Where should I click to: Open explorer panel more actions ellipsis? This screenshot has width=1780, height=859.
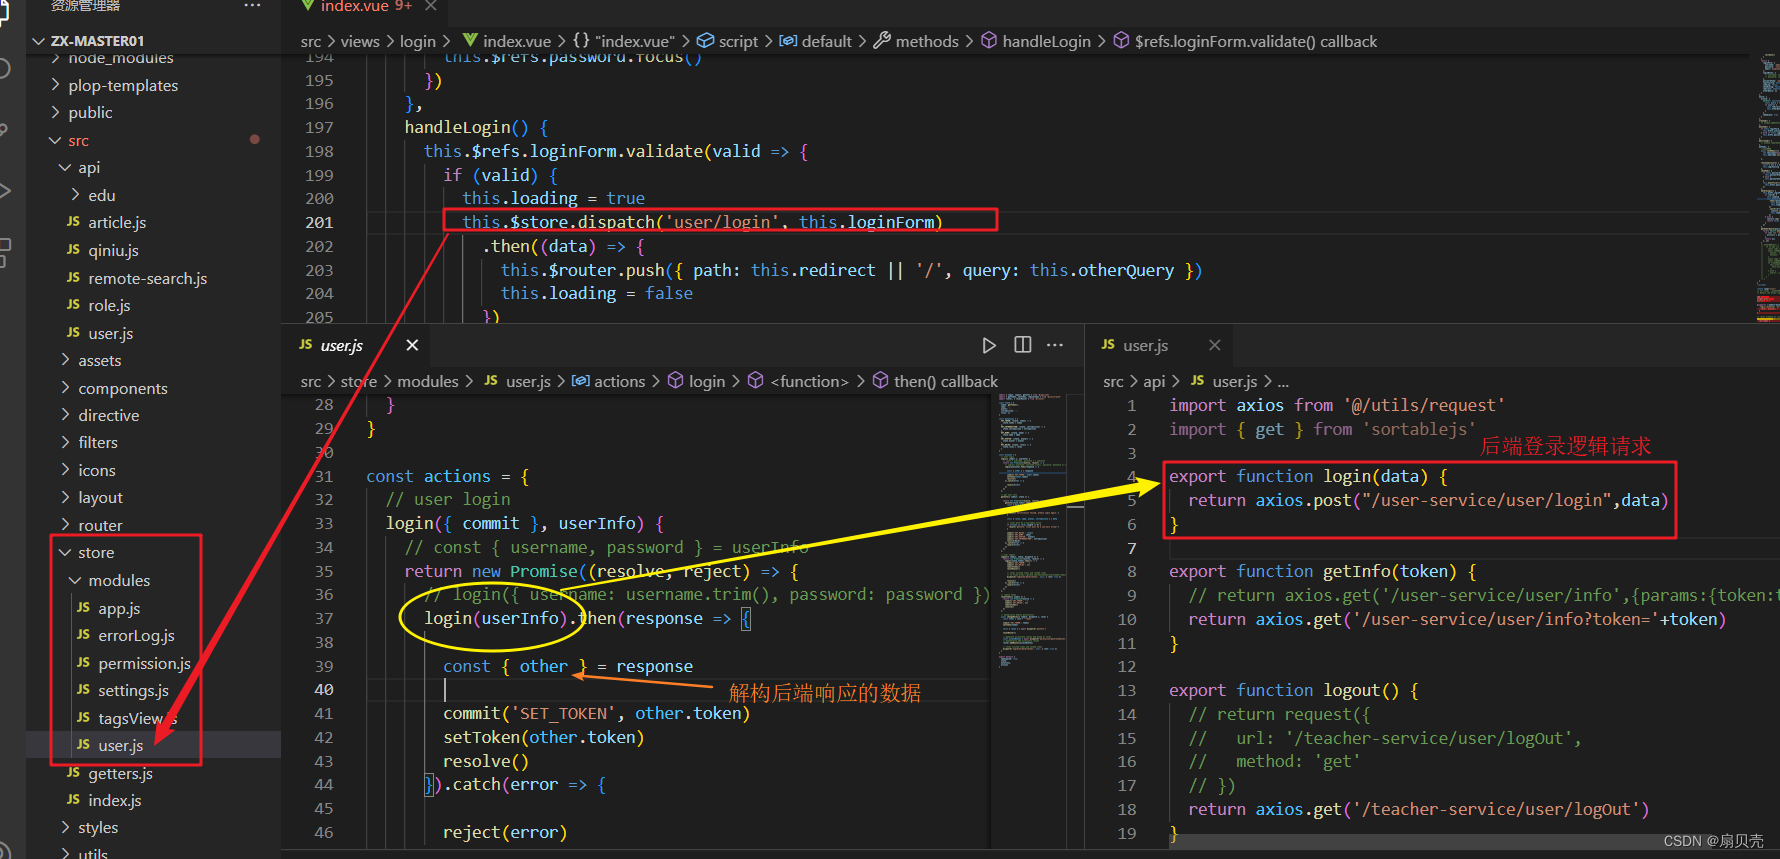tap(252, 6)
